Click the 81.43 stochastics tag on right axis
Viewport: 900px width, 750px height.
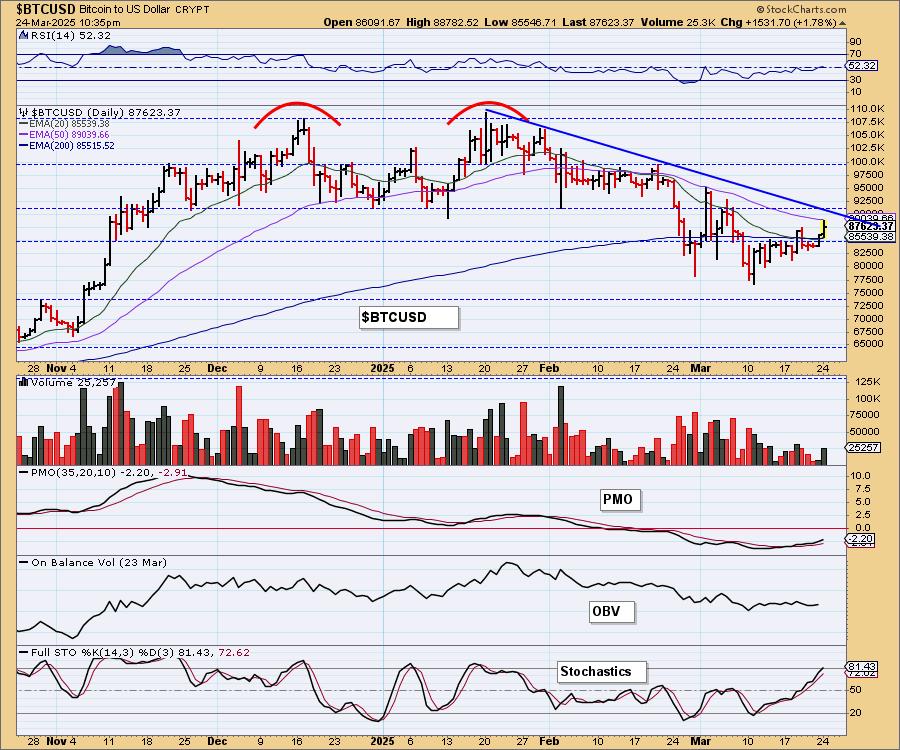pyautogui.click(x=862, y=666)
